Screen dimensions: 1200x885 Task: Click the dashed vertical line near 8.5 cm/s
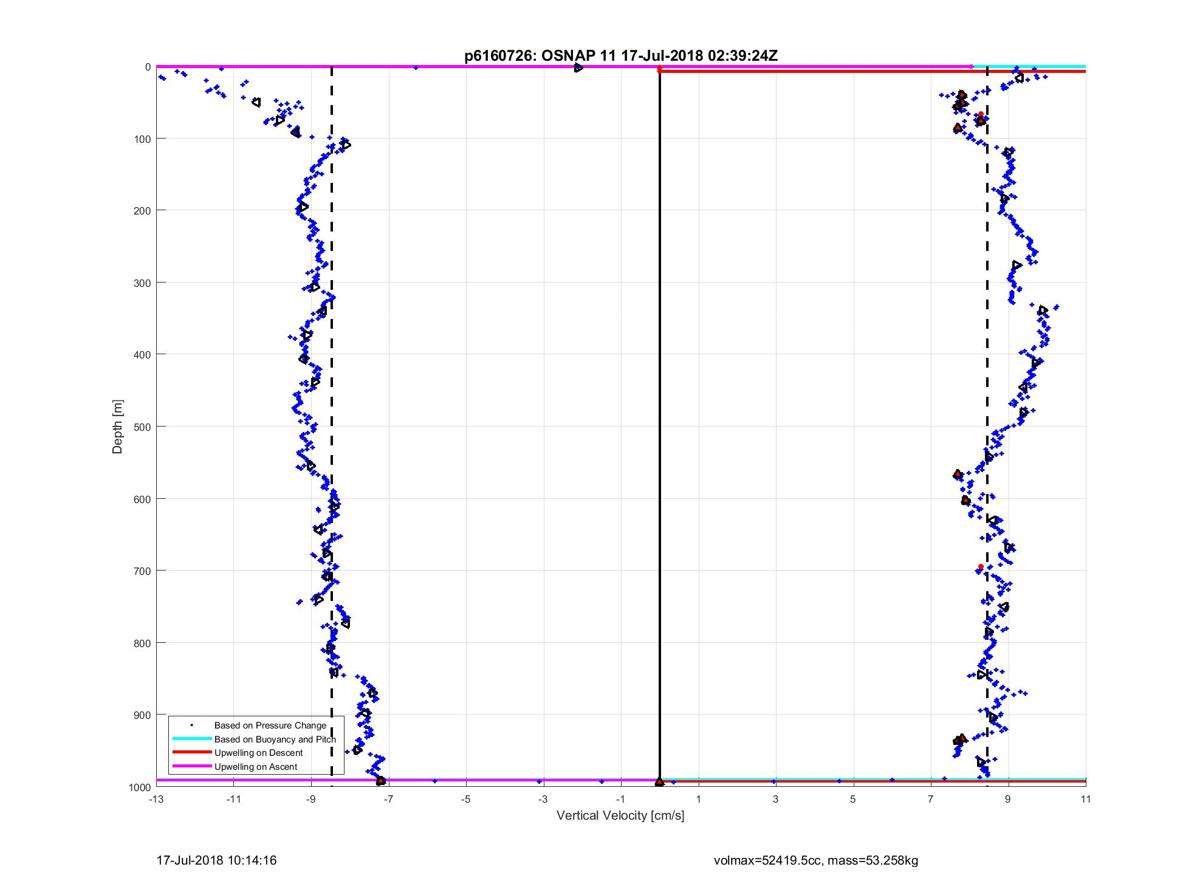[x=987, y=426]
